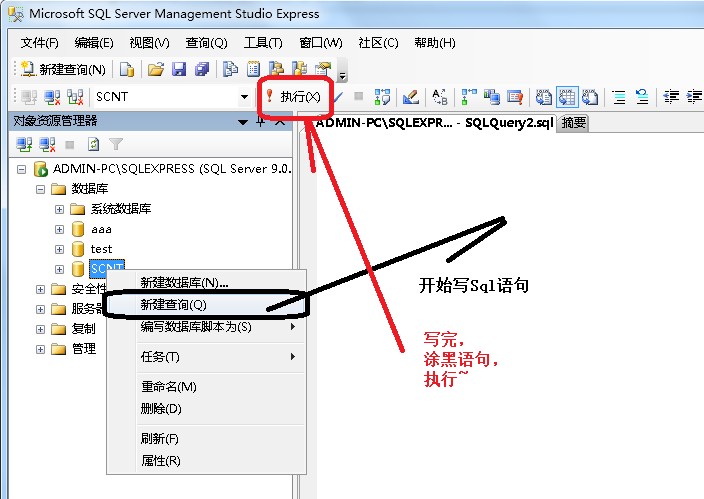Select the ADMIN-PC\SQLEXPRESS server item
Image resolution: width=704 pixels, height=499 pixels.
point(172,169)
